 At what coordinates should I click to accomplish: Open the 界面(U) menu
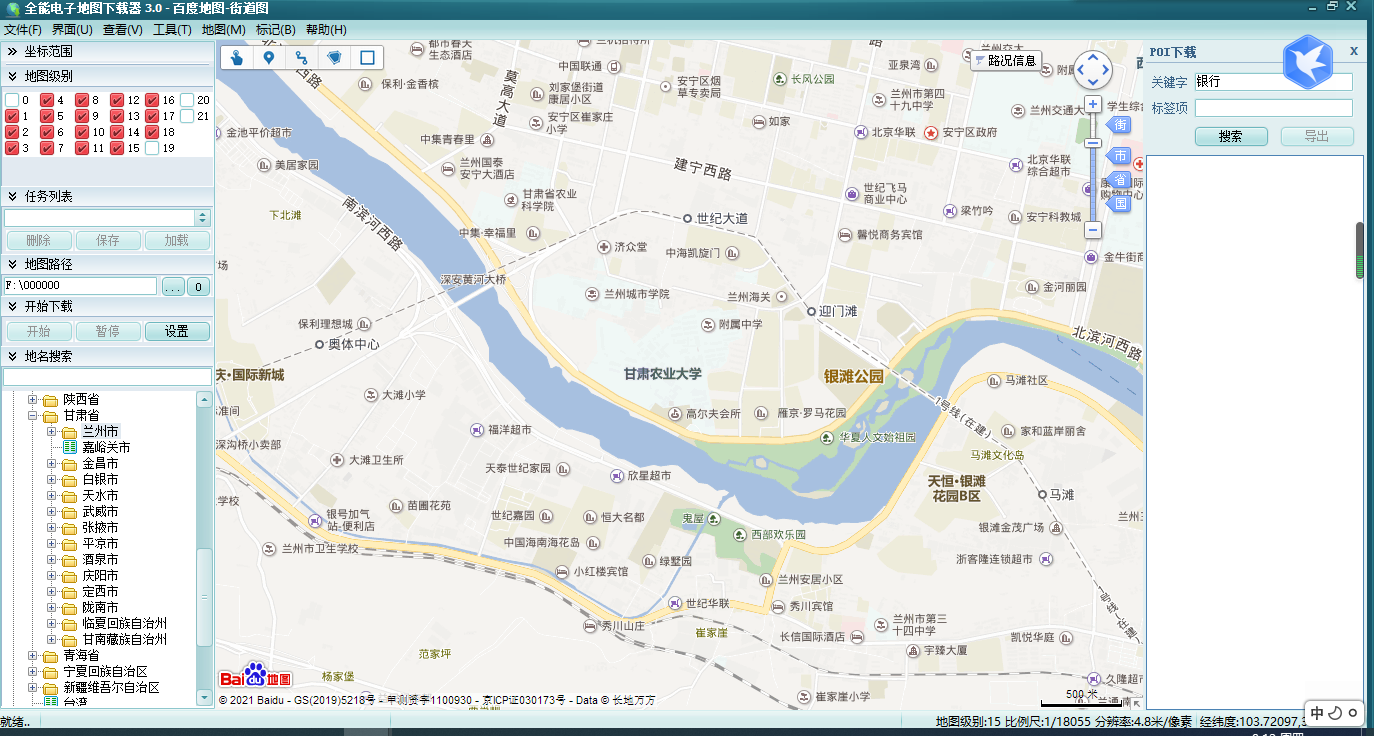(72, 30)
